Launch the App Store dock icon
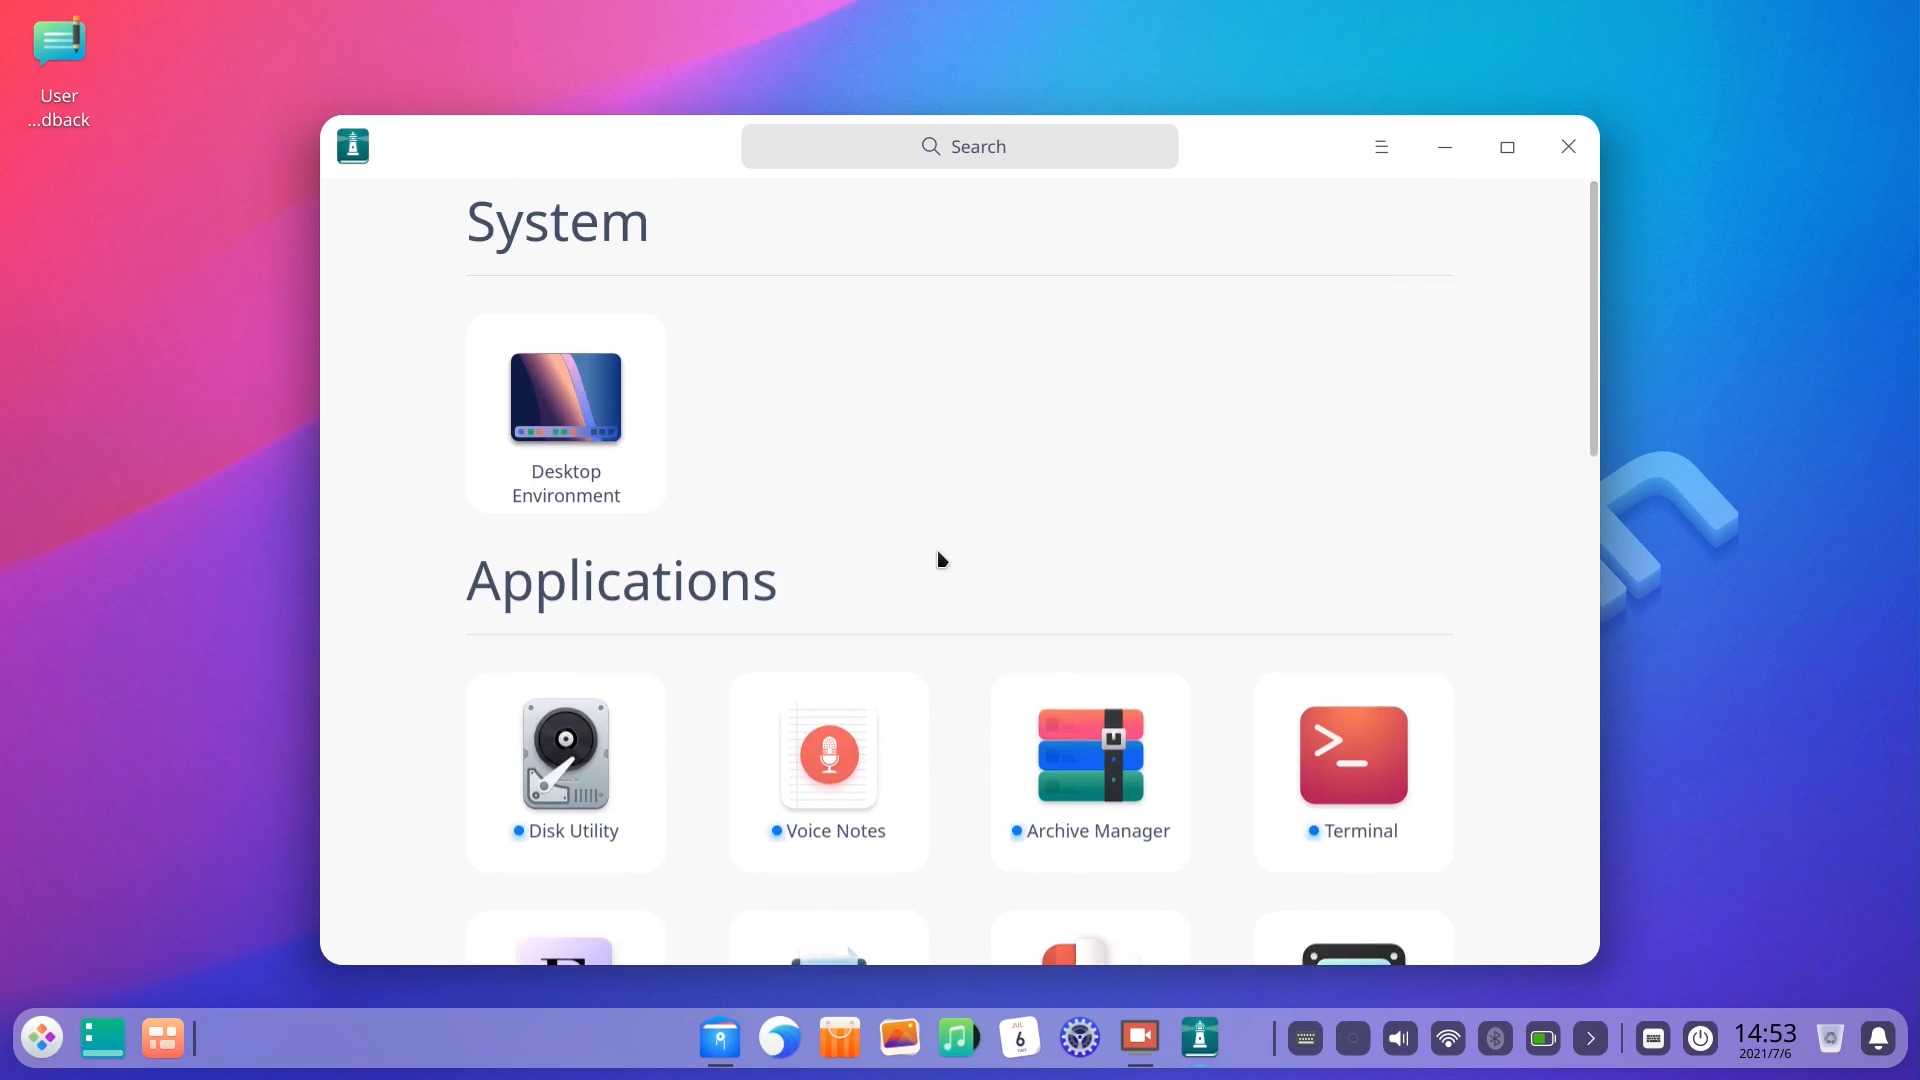 (x=840, y=1038)
